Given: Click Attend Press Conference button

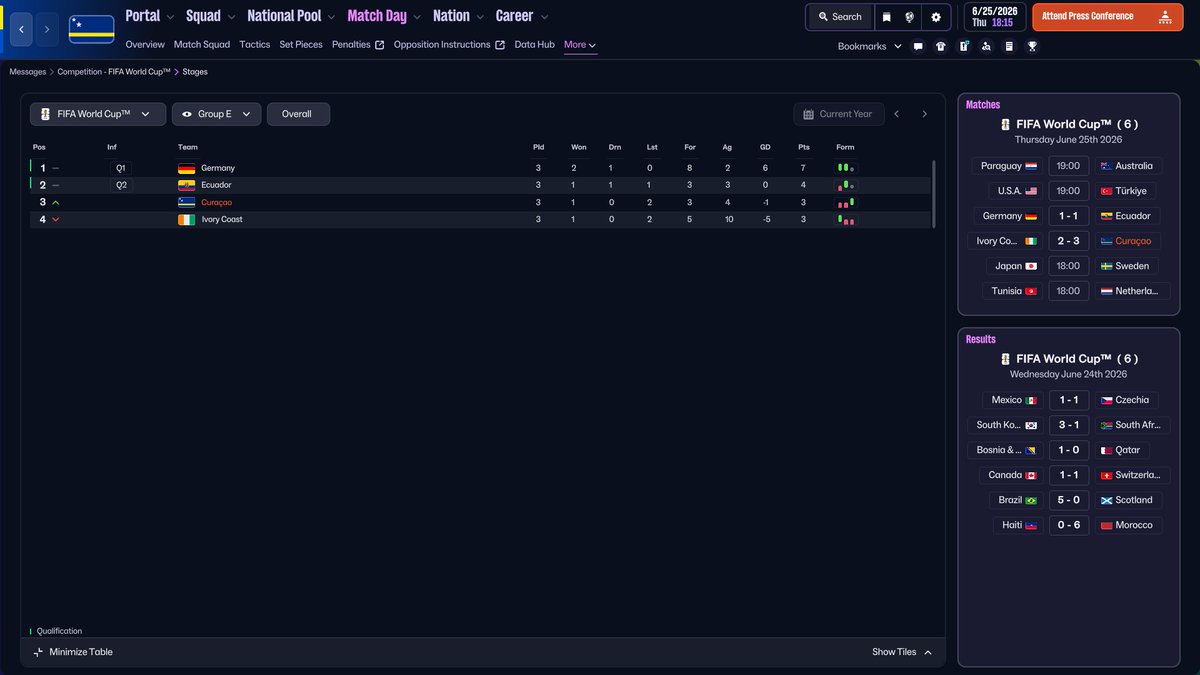Looking at the screenshot, I should pos(1106,17).
